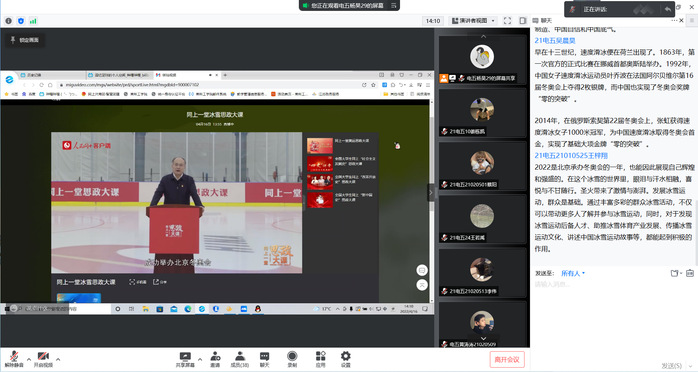The image size is (698, 372).
Task: Toggle lock screen pin (锁定画面)
Action: pyautogui.click(x=25, y=40)
